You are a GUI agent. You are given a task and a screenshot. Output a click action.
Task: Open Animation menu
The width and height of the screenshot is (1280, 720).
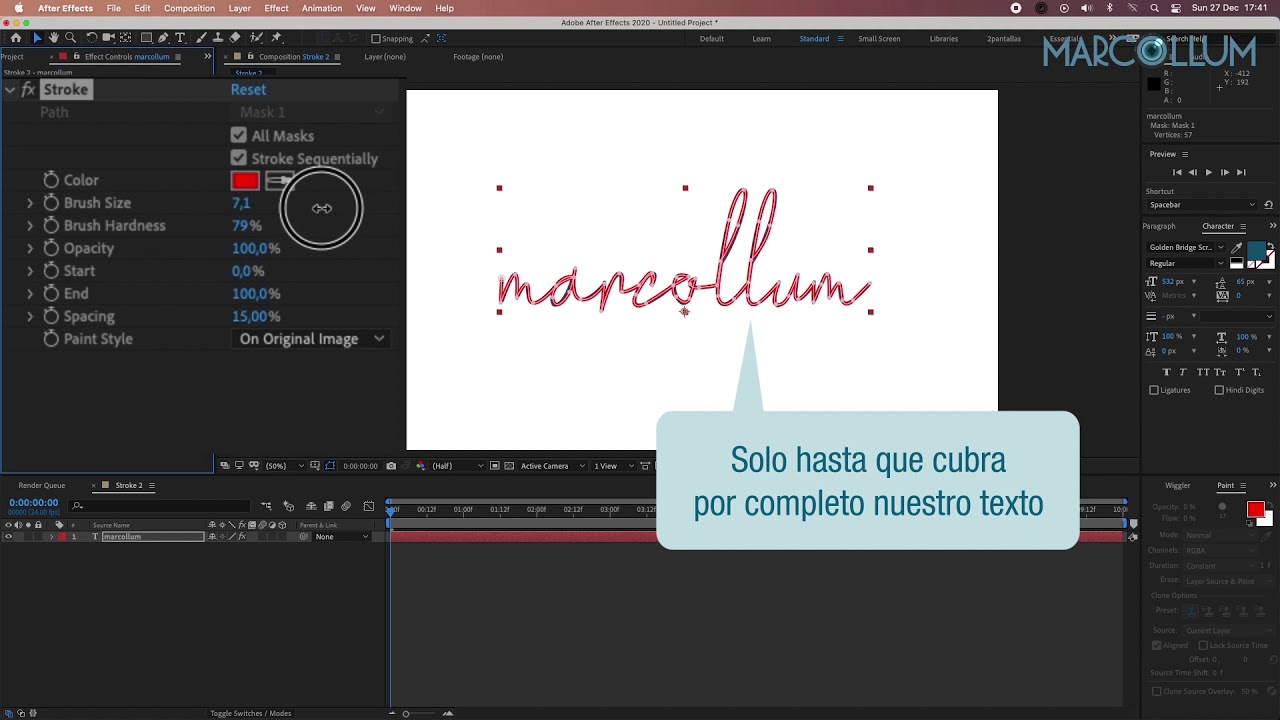322,8
